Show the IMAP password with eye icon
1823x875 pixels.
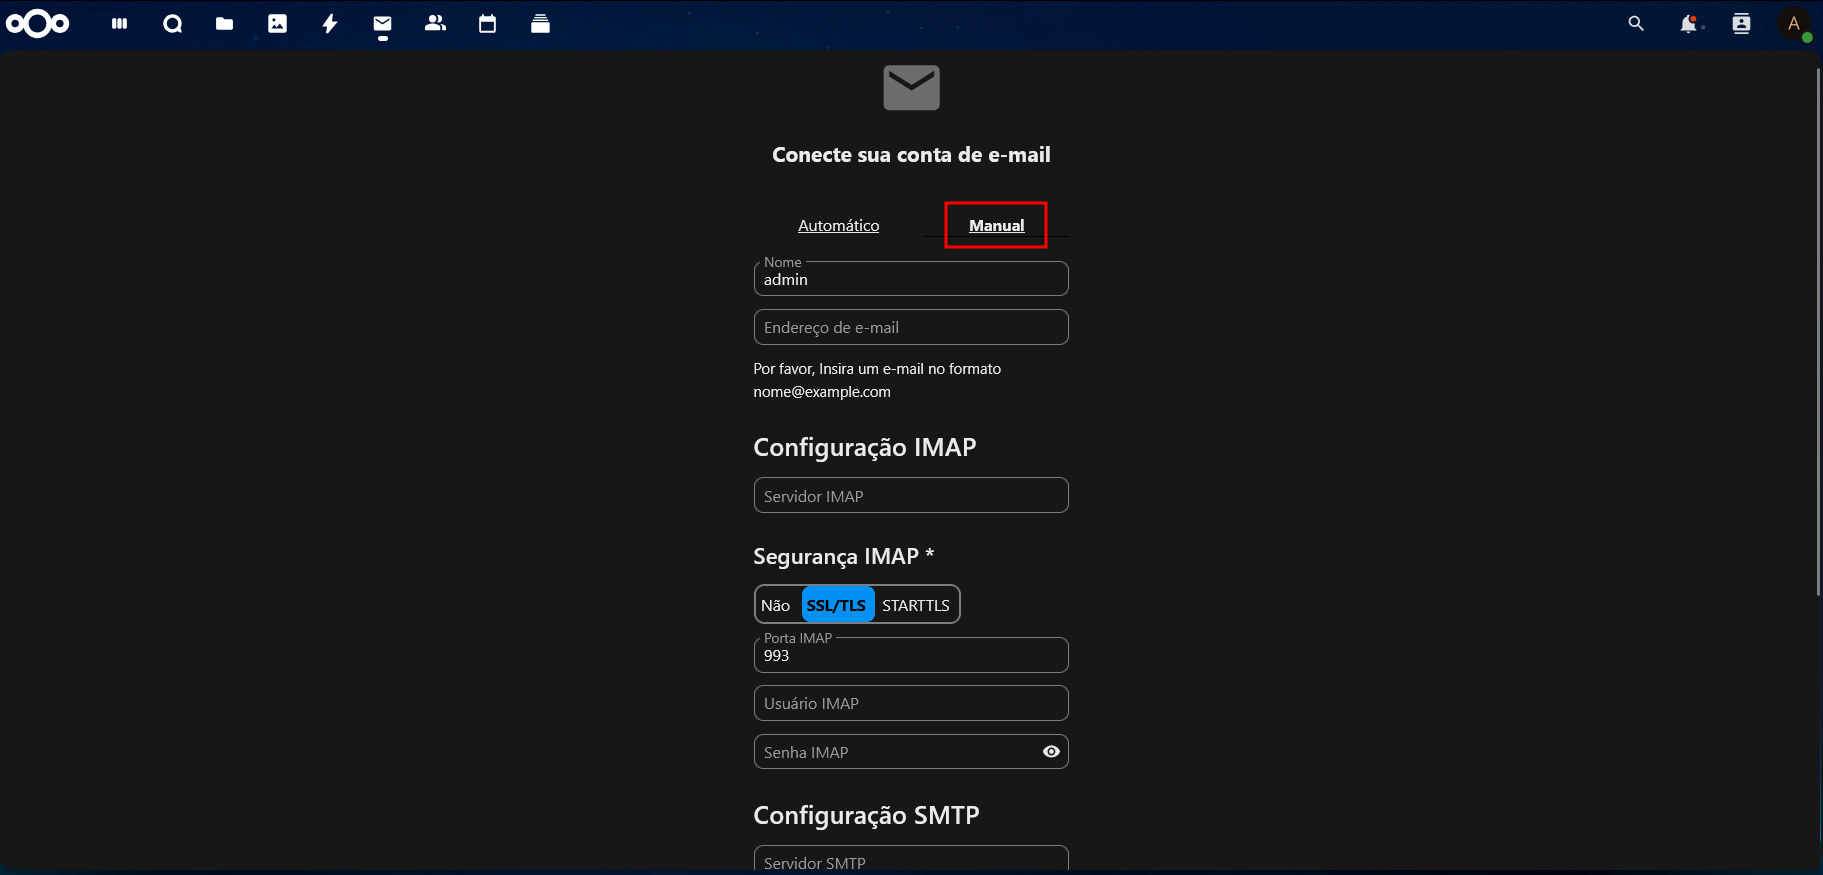[1051, 752]
